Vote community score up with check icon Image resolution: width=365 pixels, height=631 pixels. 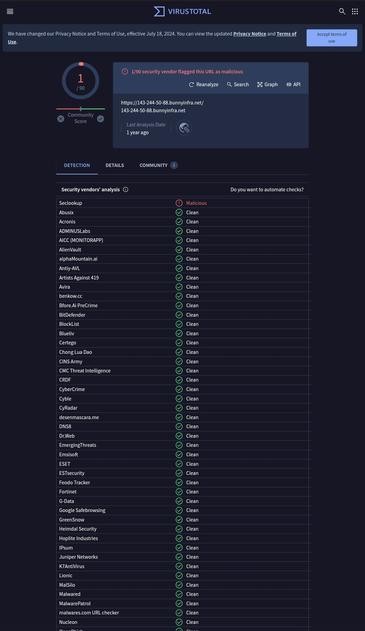point(100,119)
